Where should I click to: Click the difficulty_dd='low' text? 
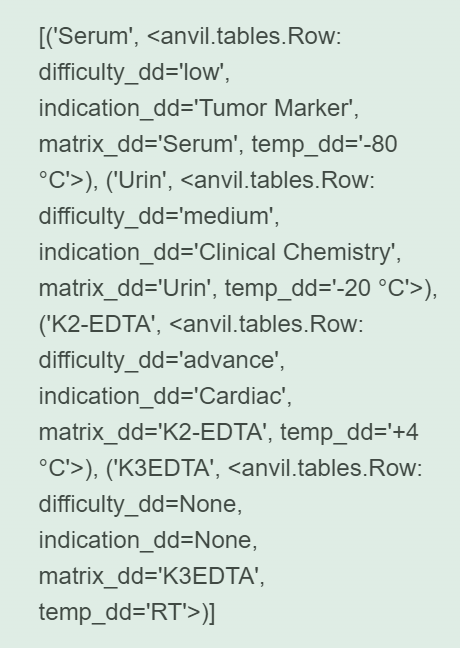point(132,73)
